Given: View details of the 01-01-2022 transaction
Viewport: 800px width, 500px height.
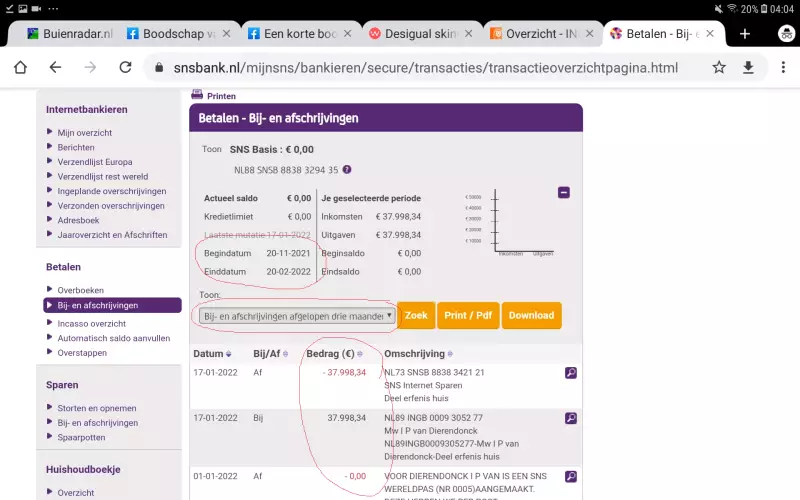Looking at the screenshot, I should tap(571, 477).
